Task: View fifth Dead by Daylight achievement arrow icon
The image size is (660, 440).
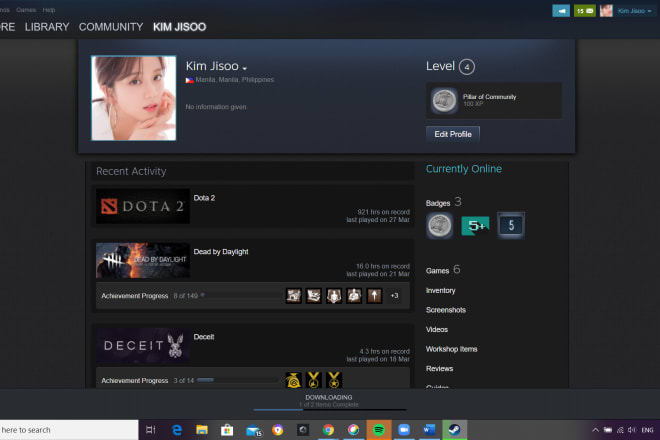Action: [x=374, y=296]
